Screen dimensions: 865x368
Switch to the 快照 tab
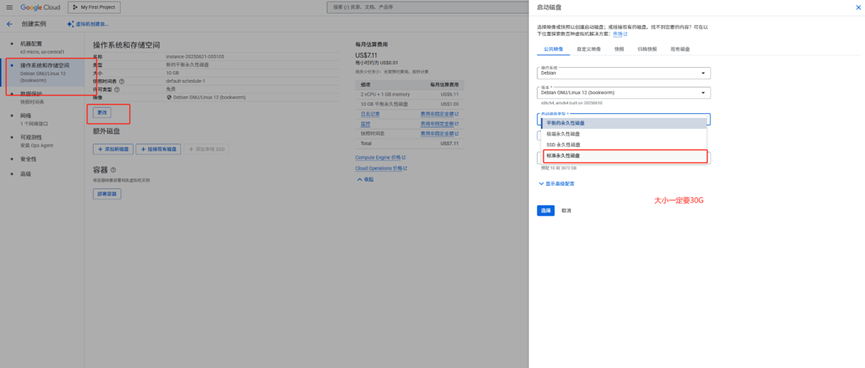(619, 49)
